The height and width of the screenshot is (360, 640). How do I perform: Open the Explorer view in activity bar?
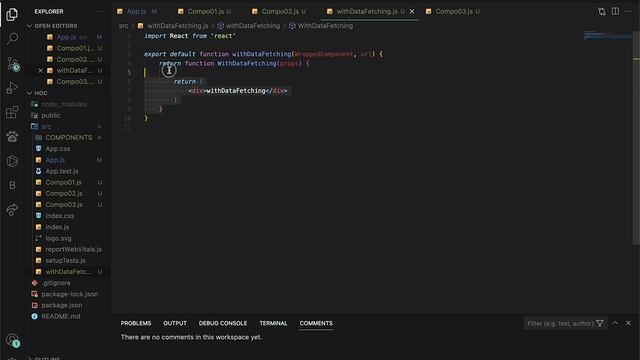click(x=12, y=14)
